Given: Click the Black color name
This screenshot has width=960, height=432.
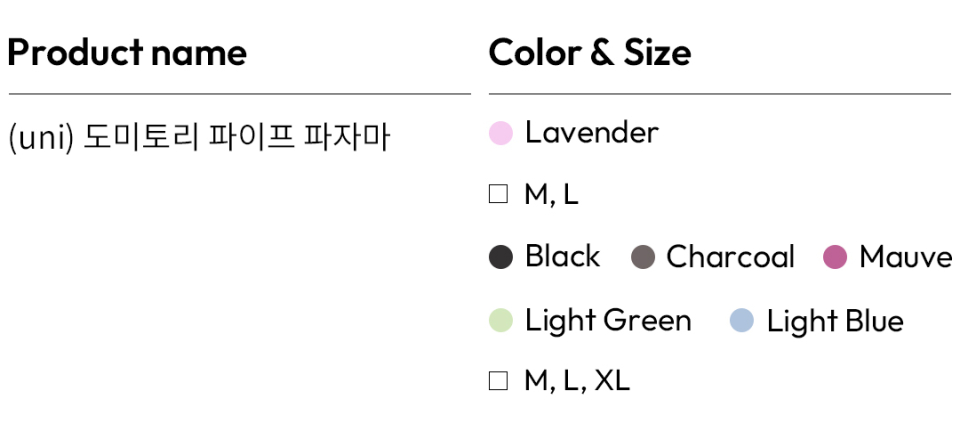Looking at the screenshot, I should coord(562,257).
